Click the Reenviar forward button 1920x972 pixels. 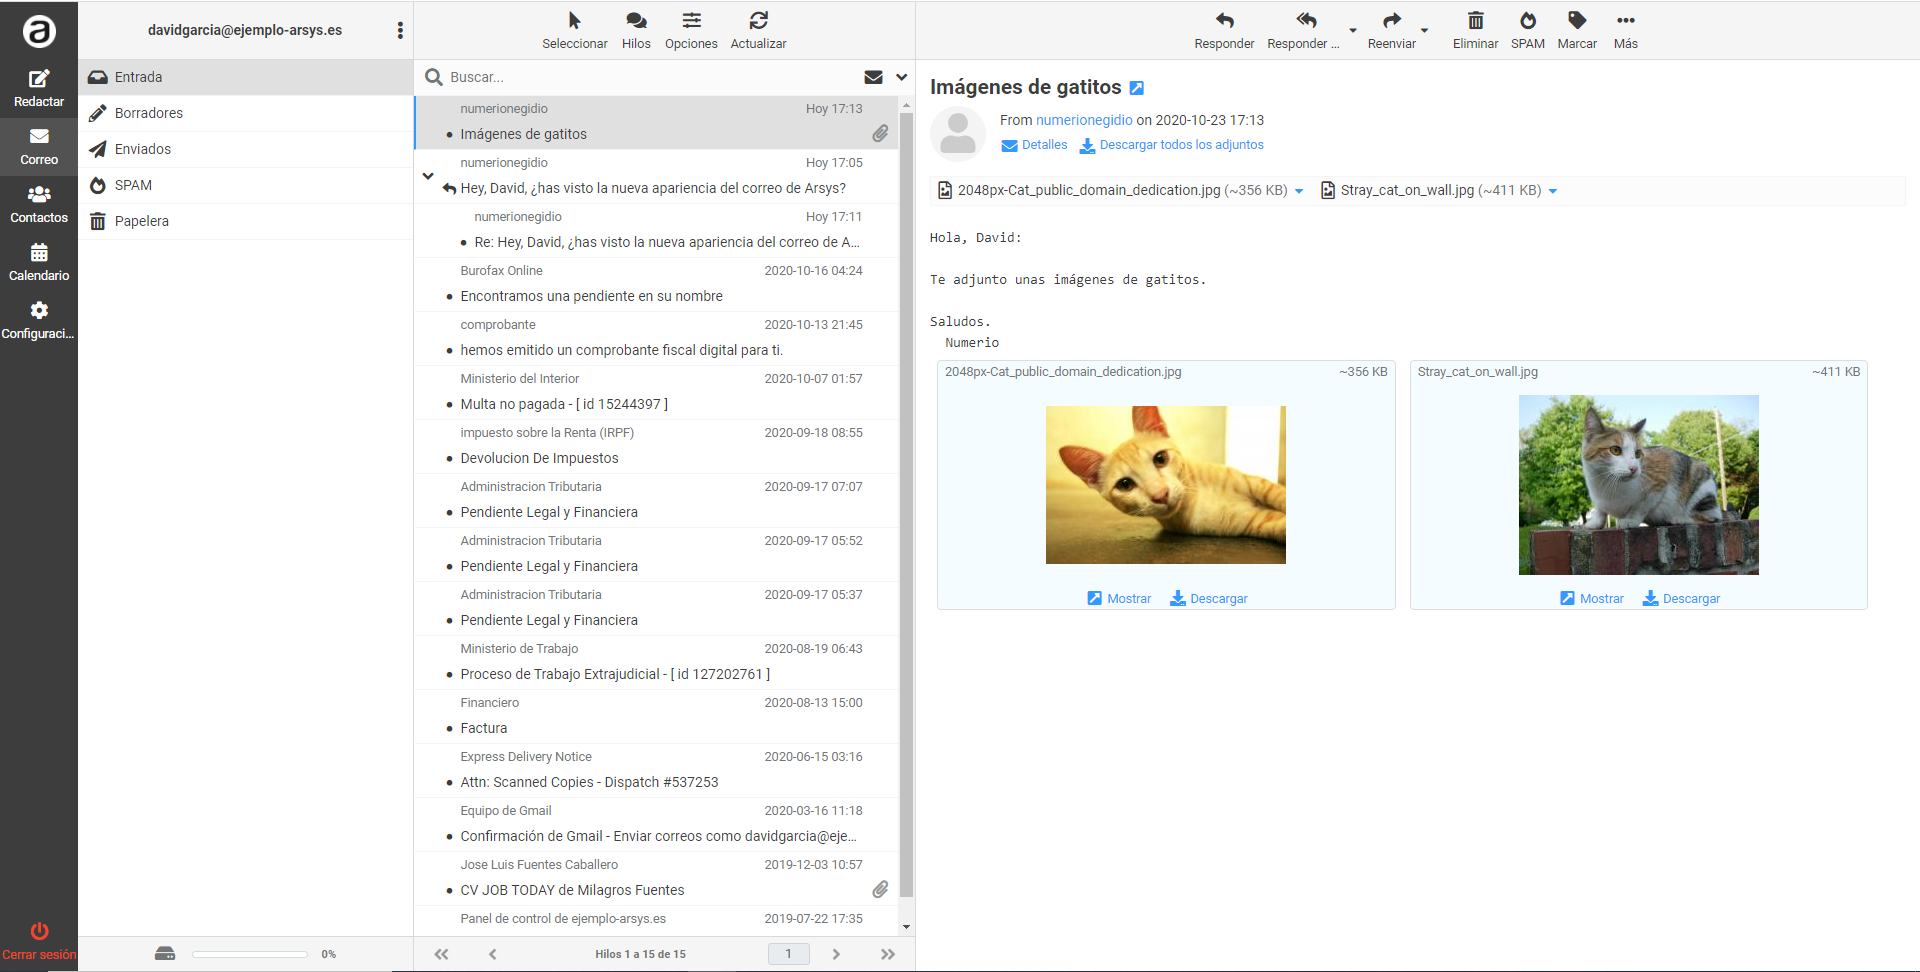point(1392,30)
